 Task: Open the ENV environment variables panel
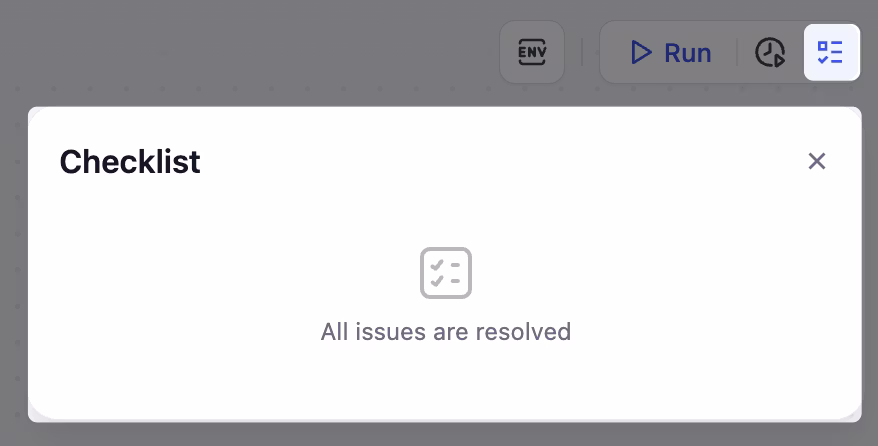coord(532,52)
